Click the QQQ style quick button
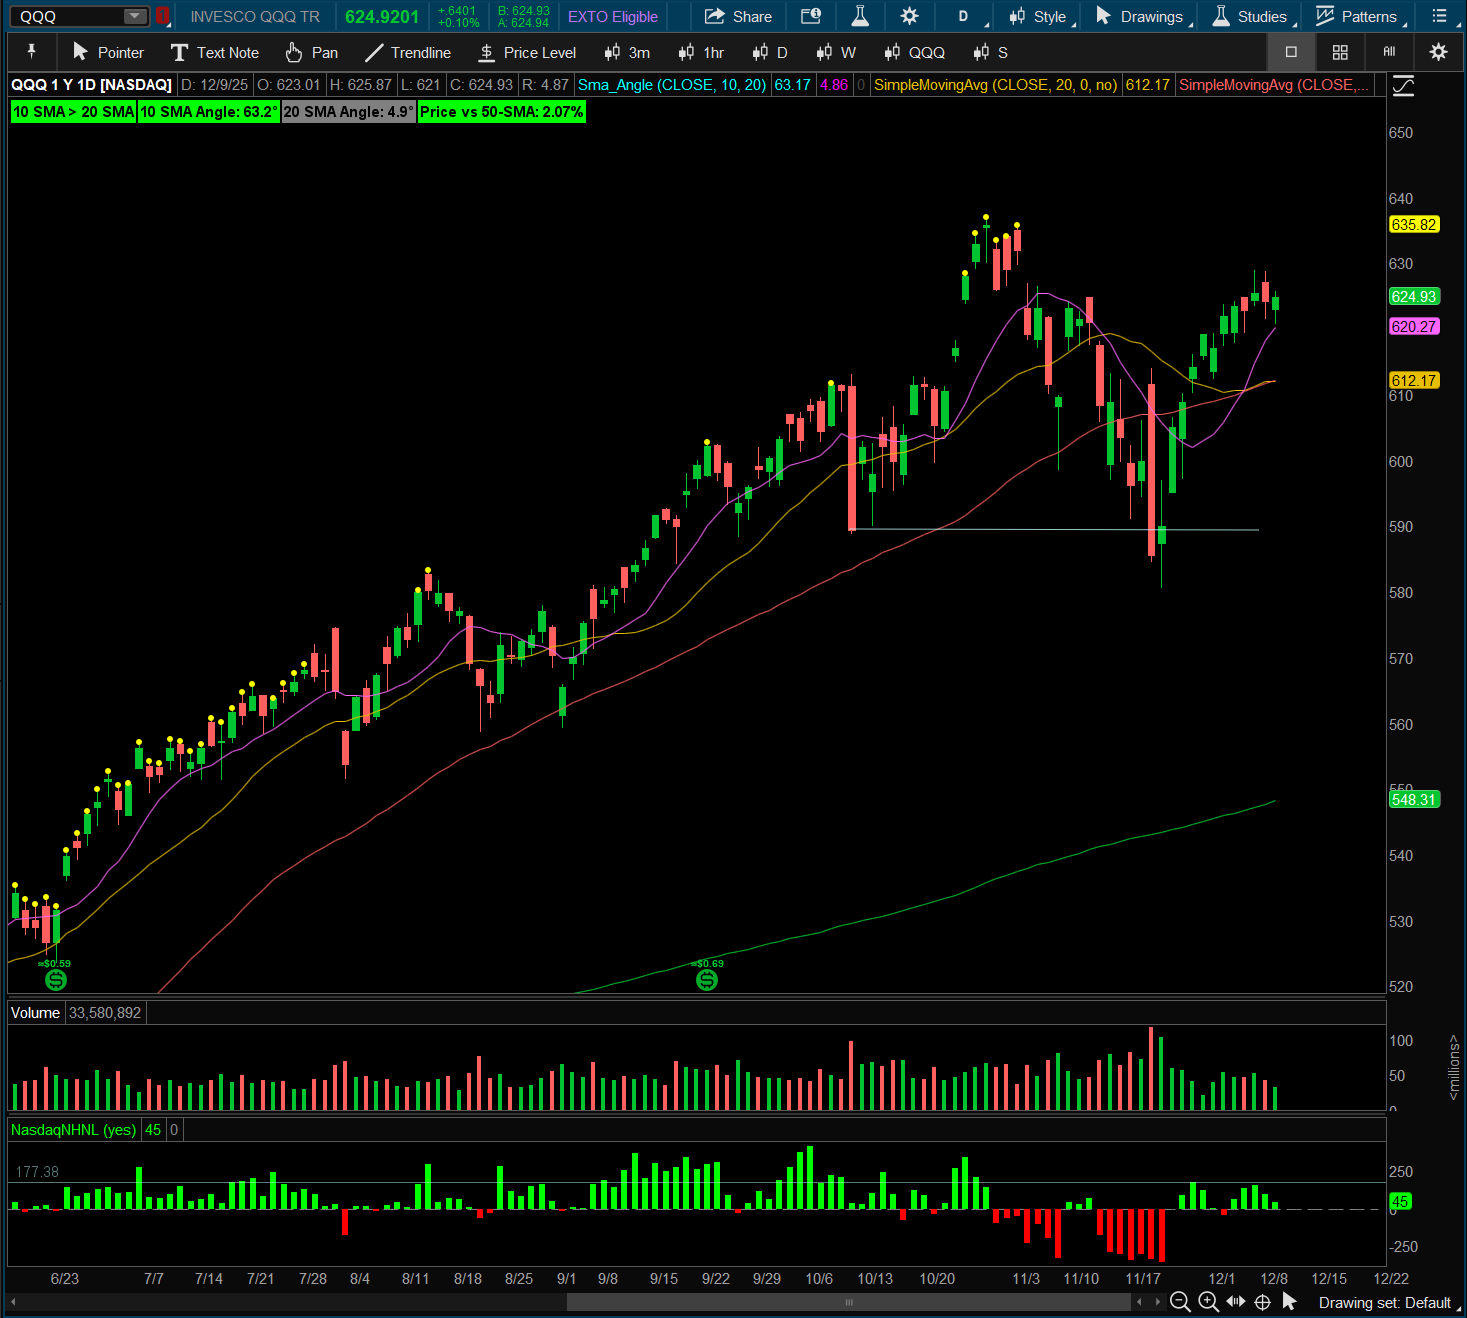This screenshot has height=1318, width=1467. click(914, 52)
